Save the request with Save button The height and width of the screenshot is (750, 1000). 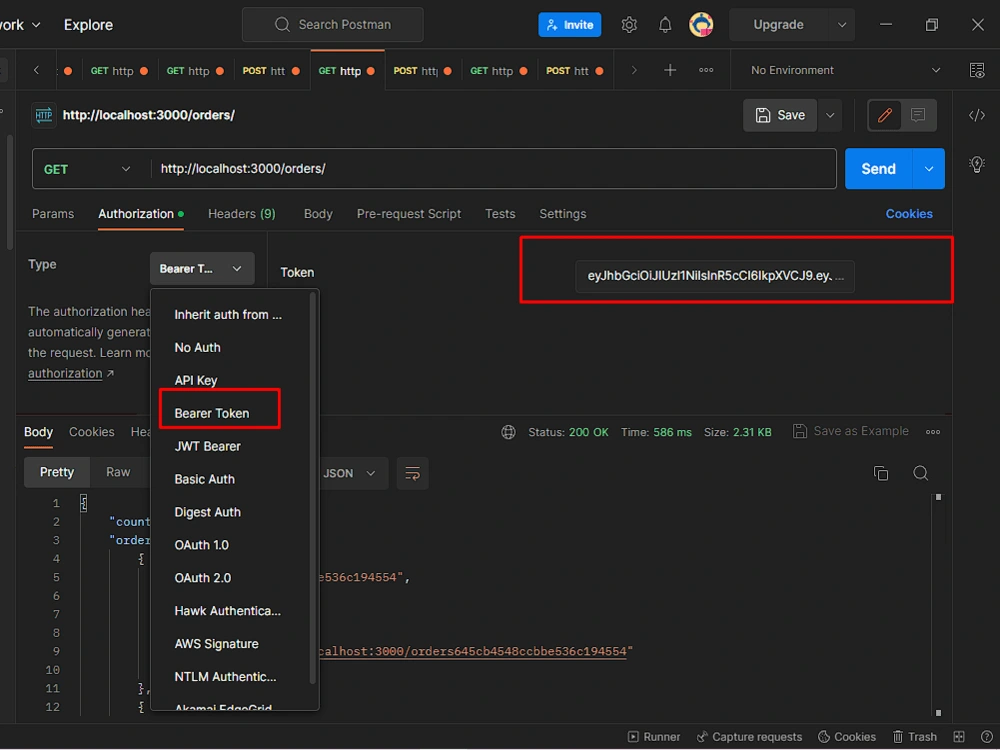coord(780,115)
